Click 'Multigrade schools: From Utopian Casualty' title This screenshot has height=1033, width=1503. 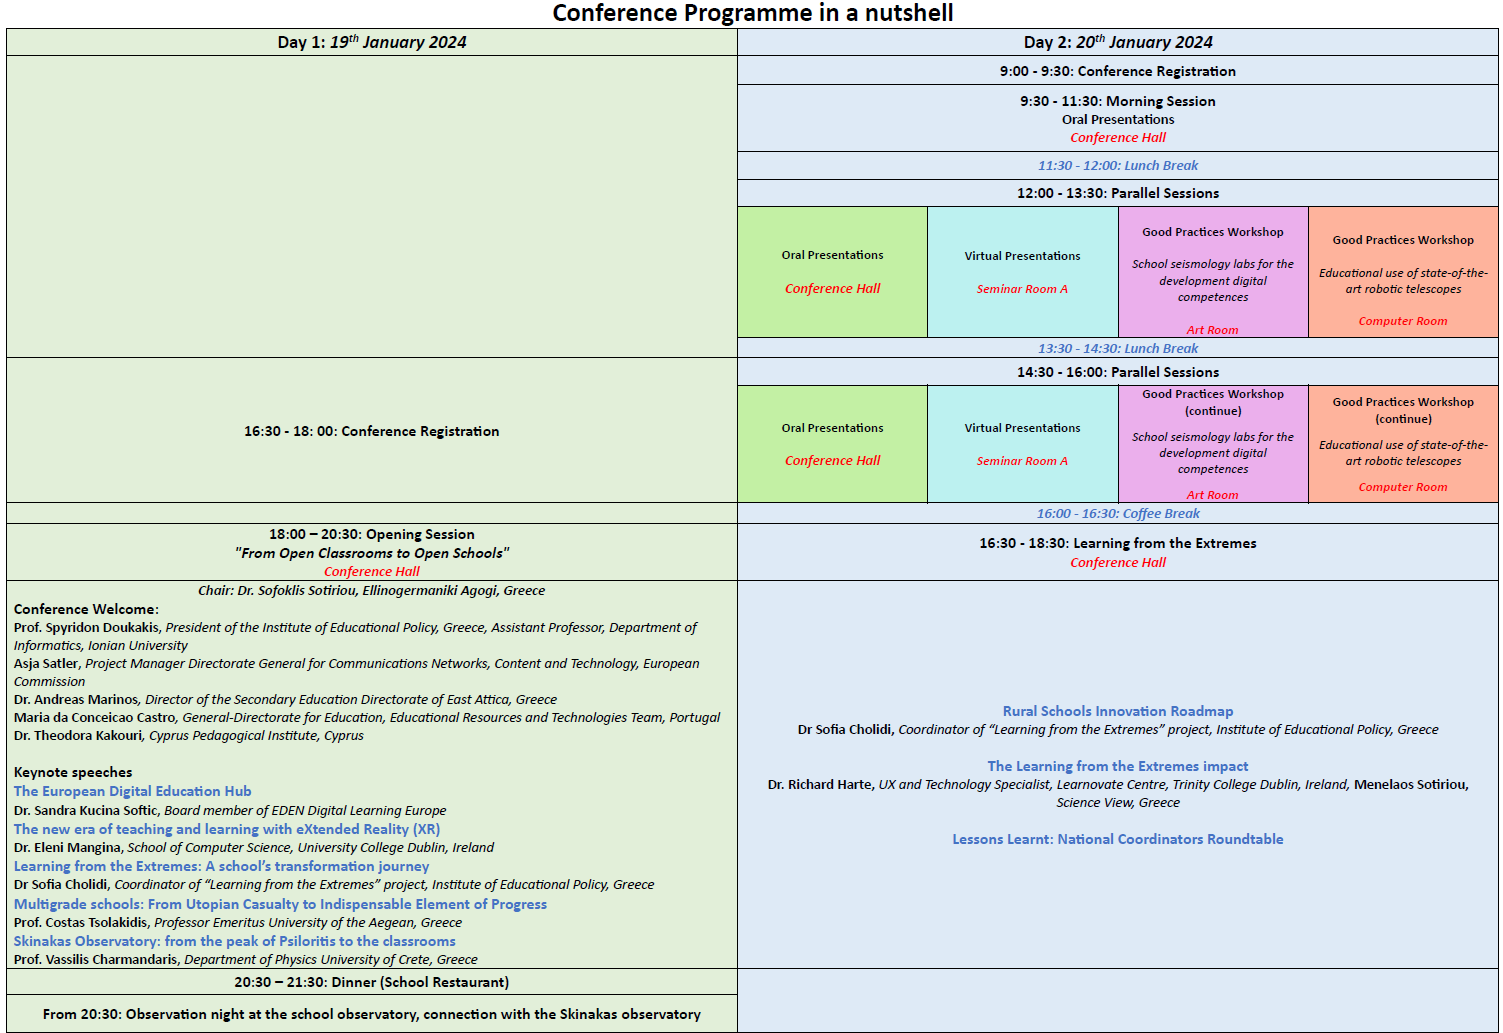tap(280, 904)
